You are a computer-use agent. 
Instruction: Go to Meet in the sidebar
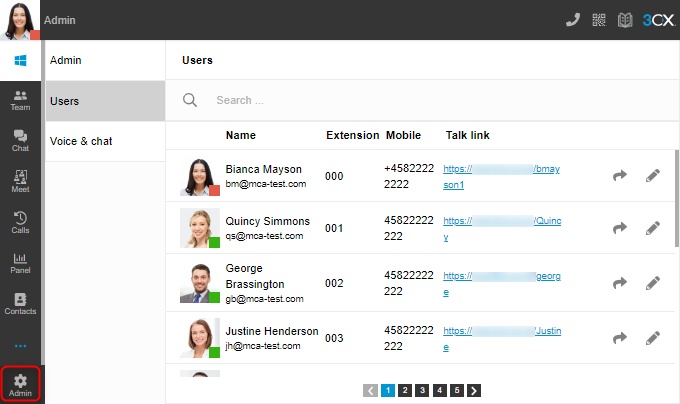click(x=20, y=181)
